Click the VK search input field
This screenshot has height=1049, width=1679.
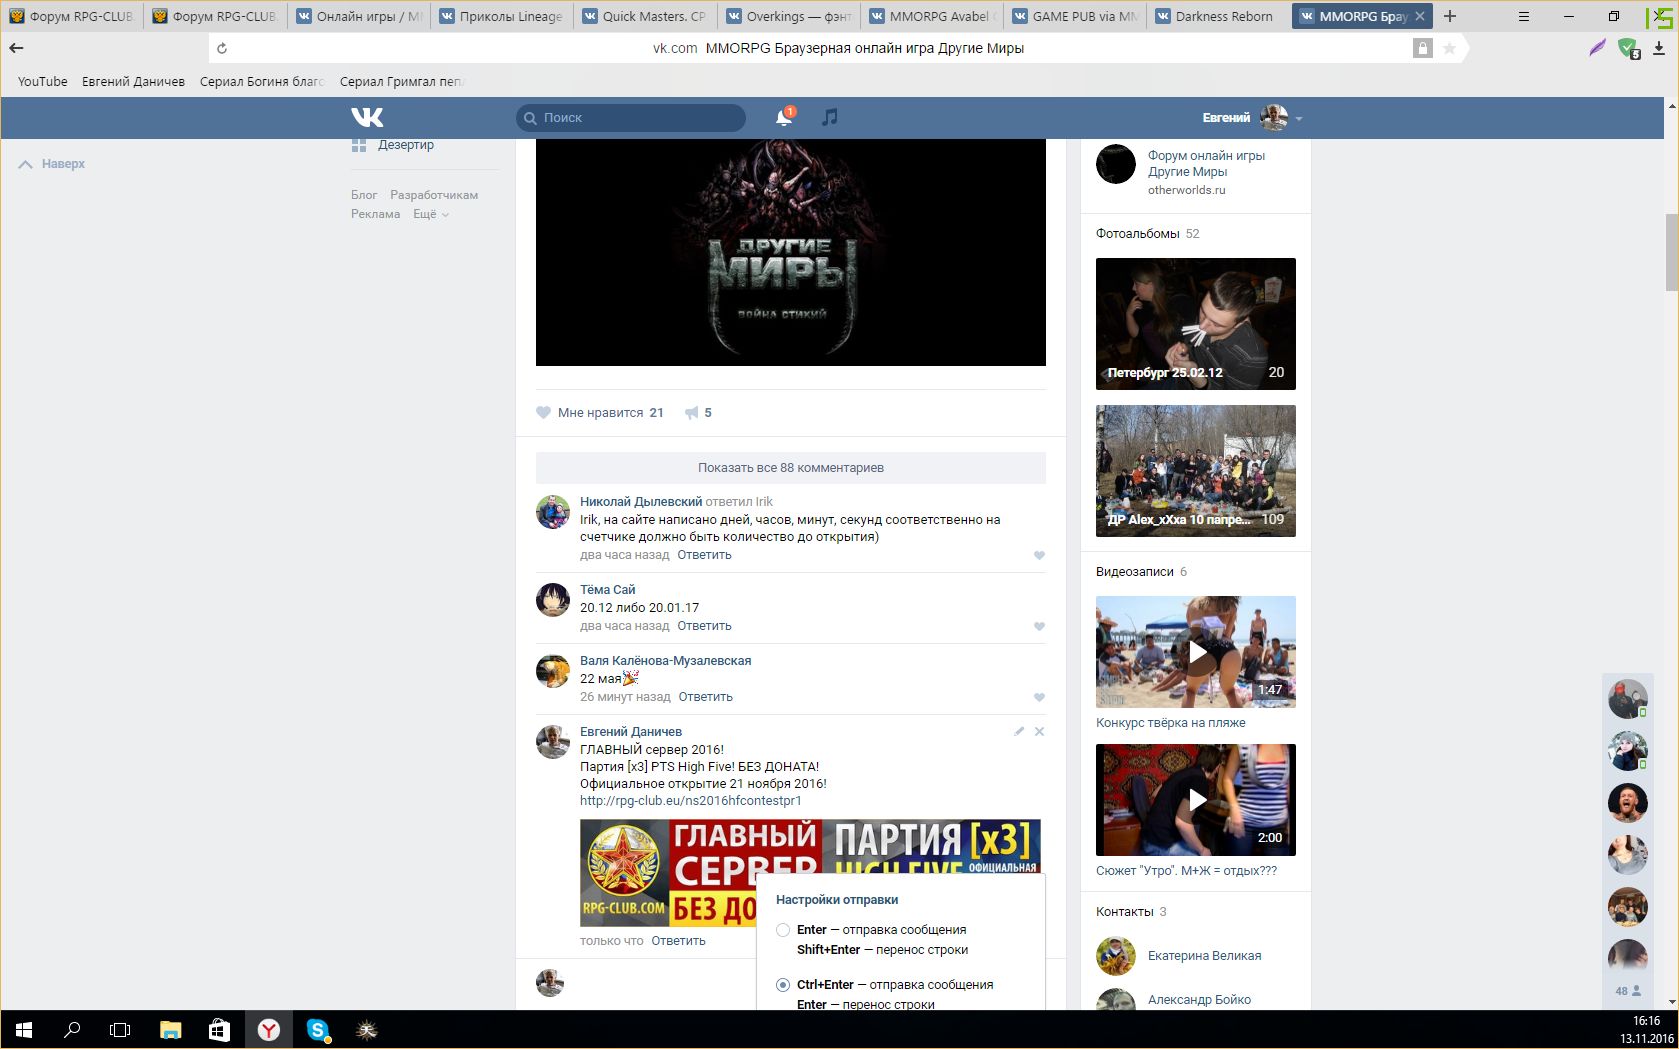[x=640, y=118]
